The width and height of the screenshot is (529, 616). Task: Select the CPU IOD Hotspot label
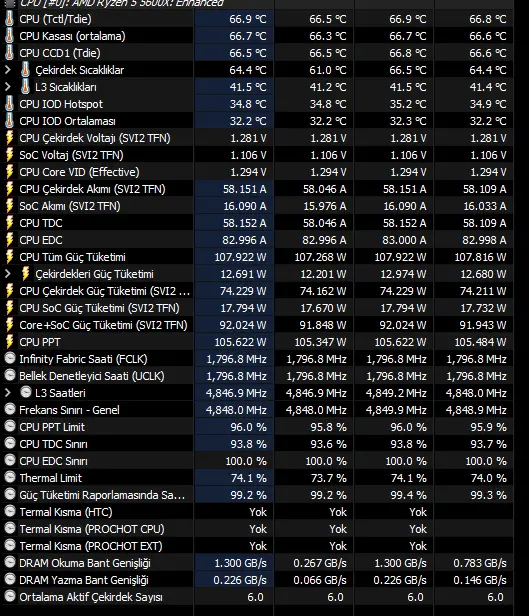point(61,104)
